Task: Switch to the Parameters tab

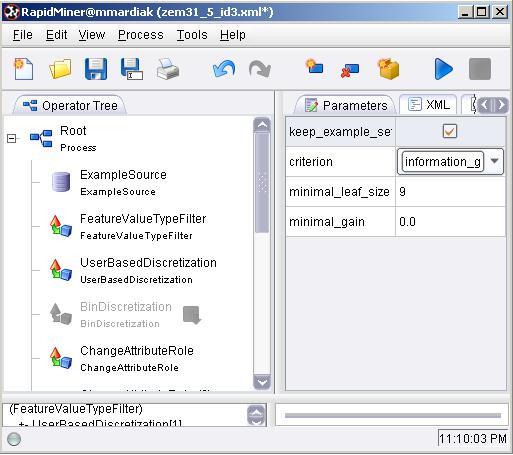Action: pyautogui.click(x=346, y=105)
